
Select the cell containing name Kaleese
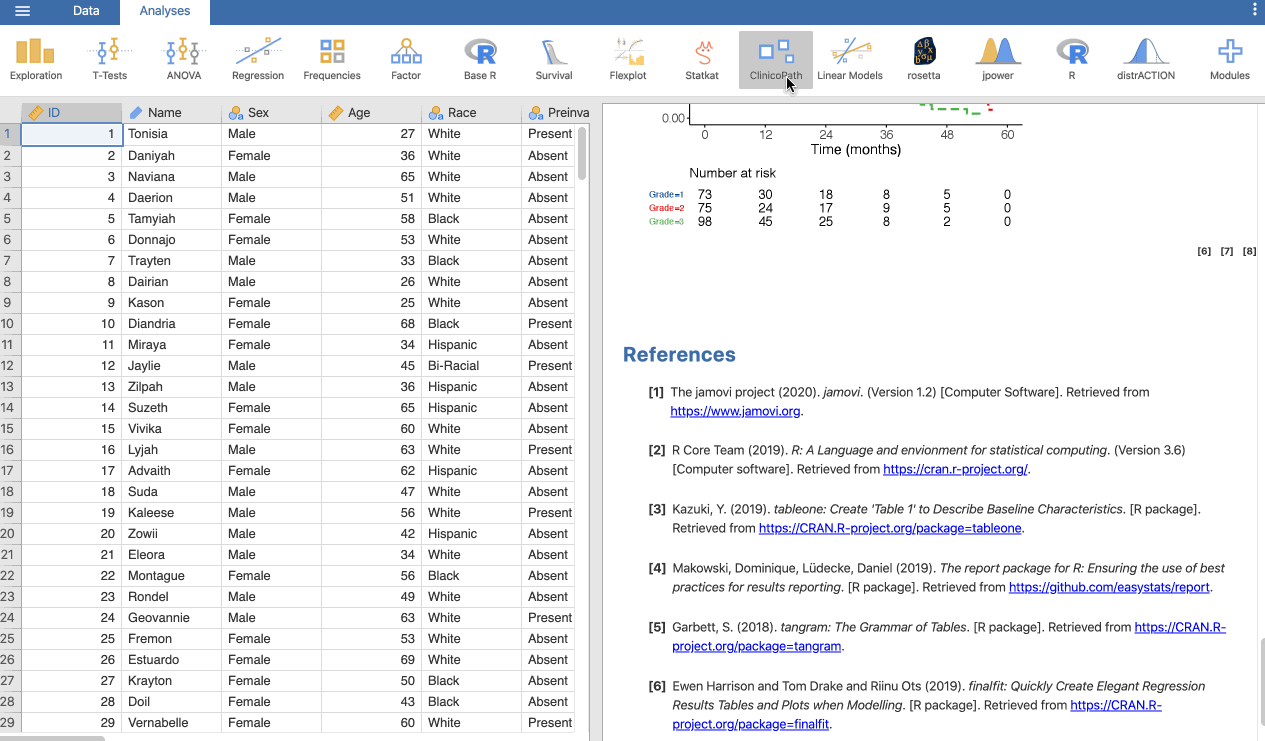coord(171,512)
